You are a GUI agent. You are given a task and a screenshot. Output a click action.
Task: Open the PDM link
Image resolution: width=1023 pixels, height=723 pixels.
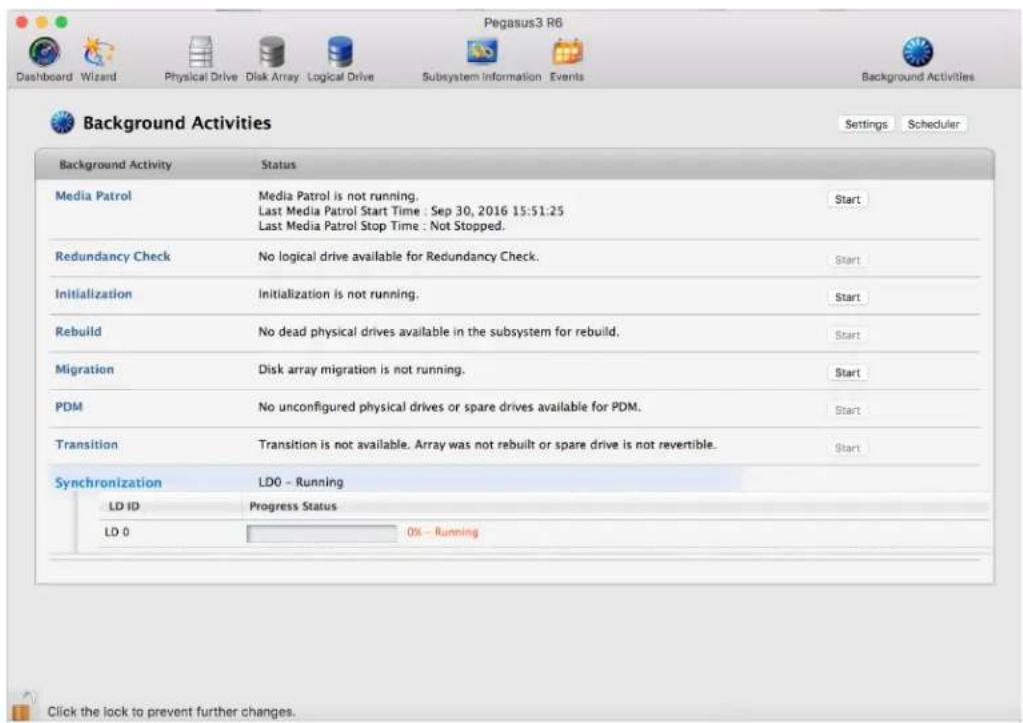pos(69,407)
